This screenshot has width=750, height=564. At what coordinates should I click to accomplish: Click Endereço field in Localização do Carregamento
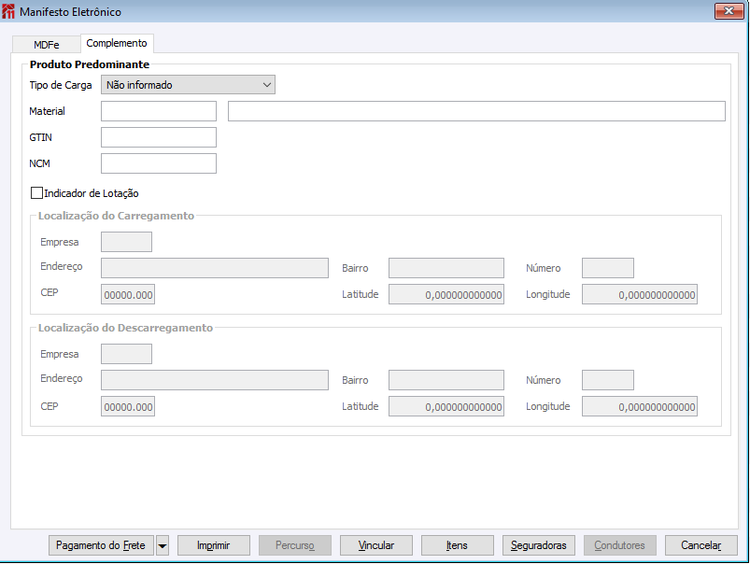tap(214, 268)
